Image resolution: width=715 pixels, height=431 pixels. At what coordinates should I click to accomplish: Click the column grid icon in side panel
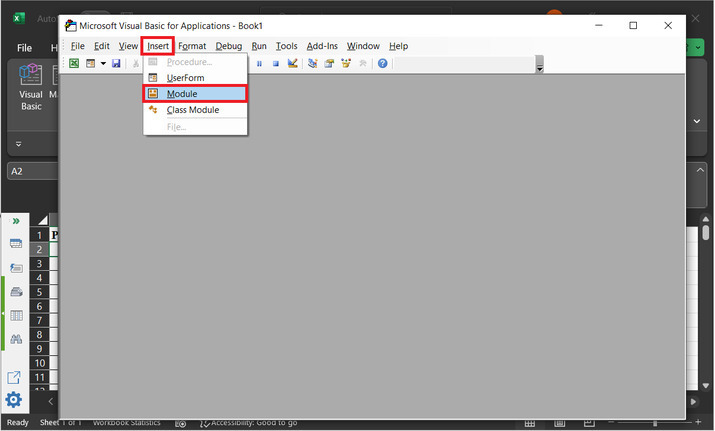click(16, 315)
